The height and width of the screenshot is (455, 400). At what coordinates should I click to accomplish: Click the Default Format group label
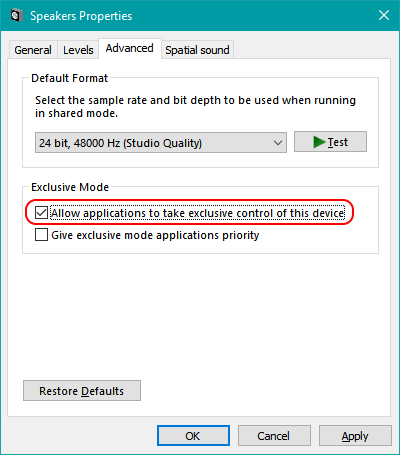69,78
